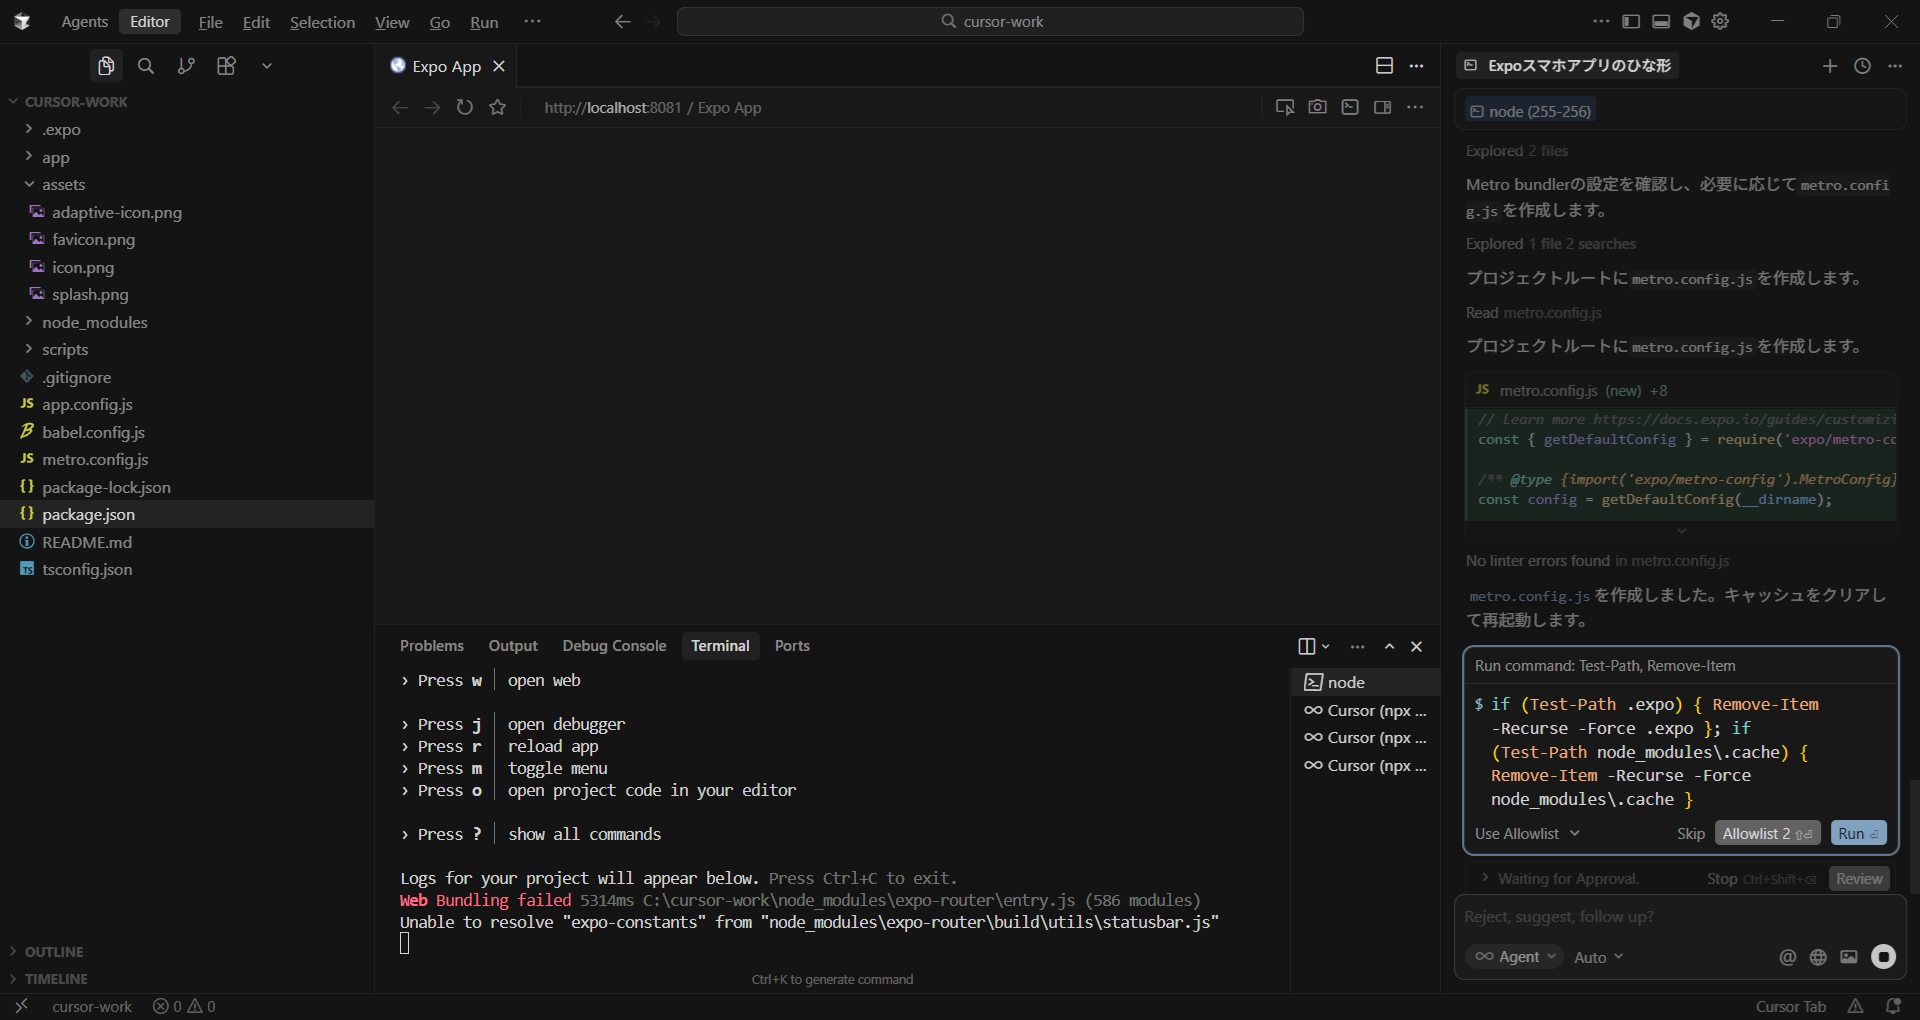Viewport: 1920px width, 1020px height.
Task: Switch to Agents mode
Action: click(x=84, y=22)
